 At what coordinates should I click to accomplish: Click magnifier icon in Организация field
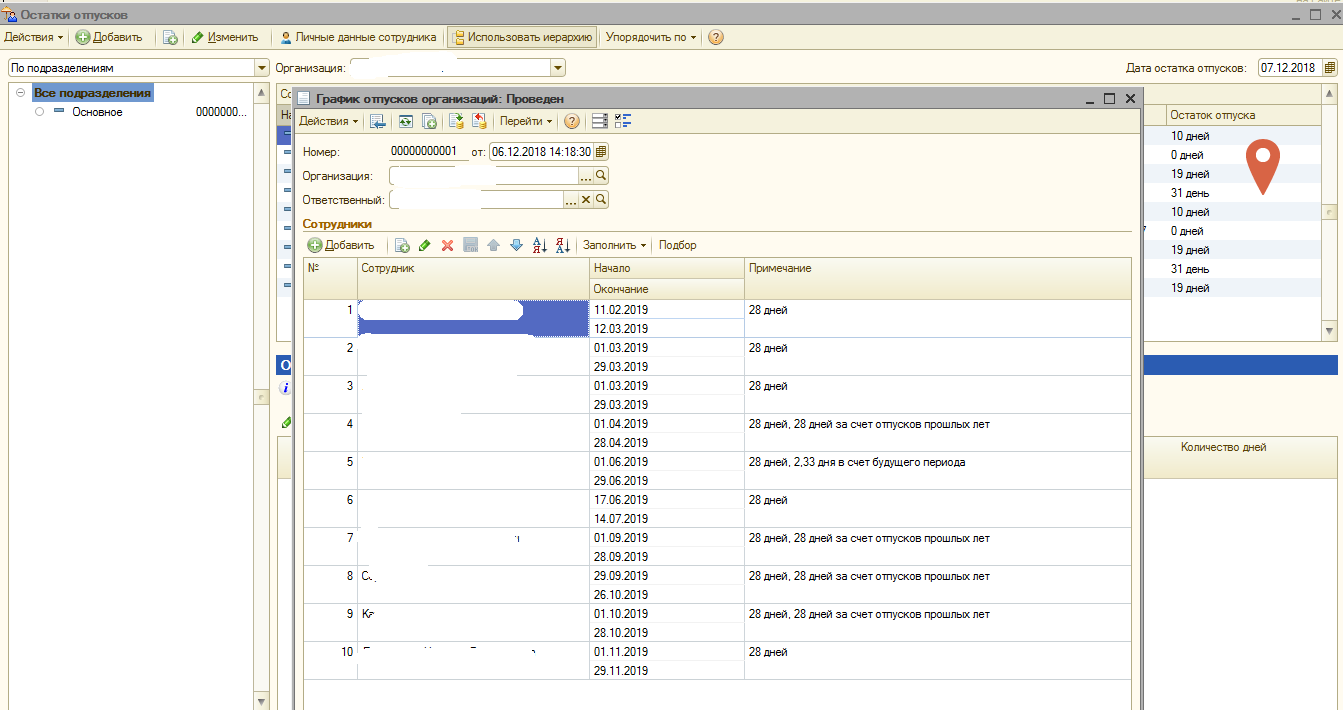(601, 176)
